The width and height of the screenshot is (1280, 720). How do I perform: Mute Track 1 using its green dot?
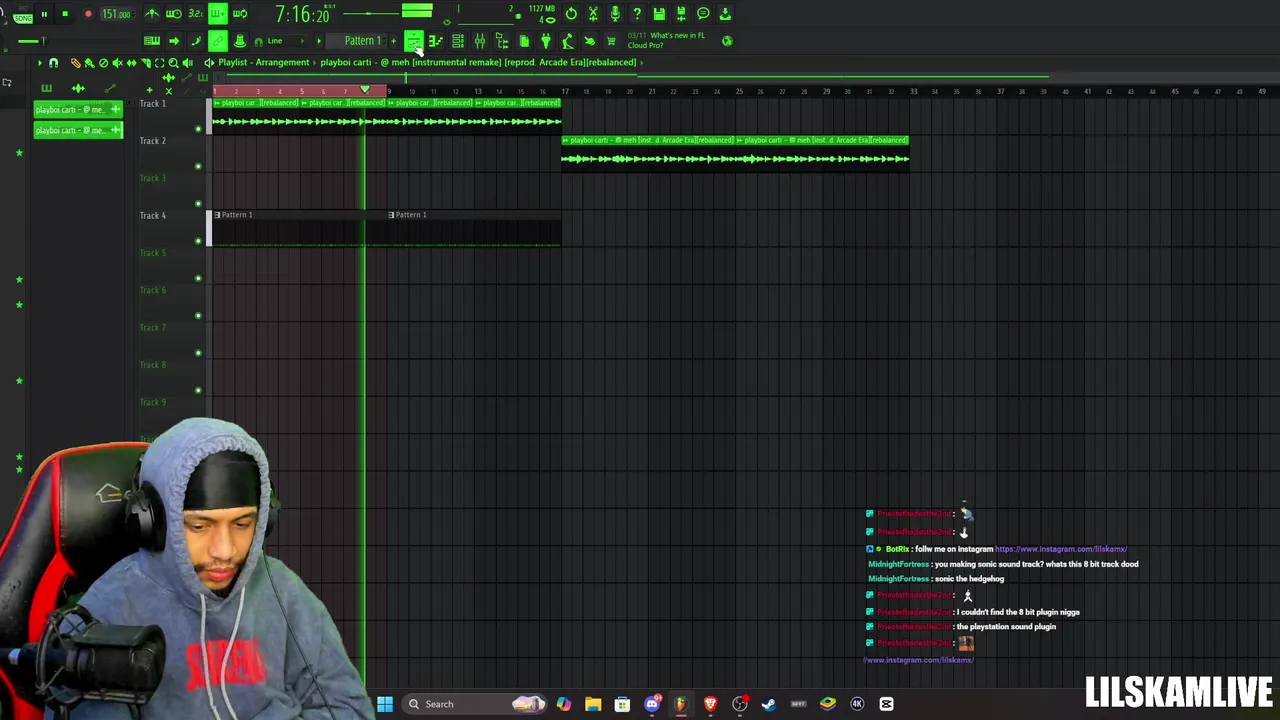198,129
